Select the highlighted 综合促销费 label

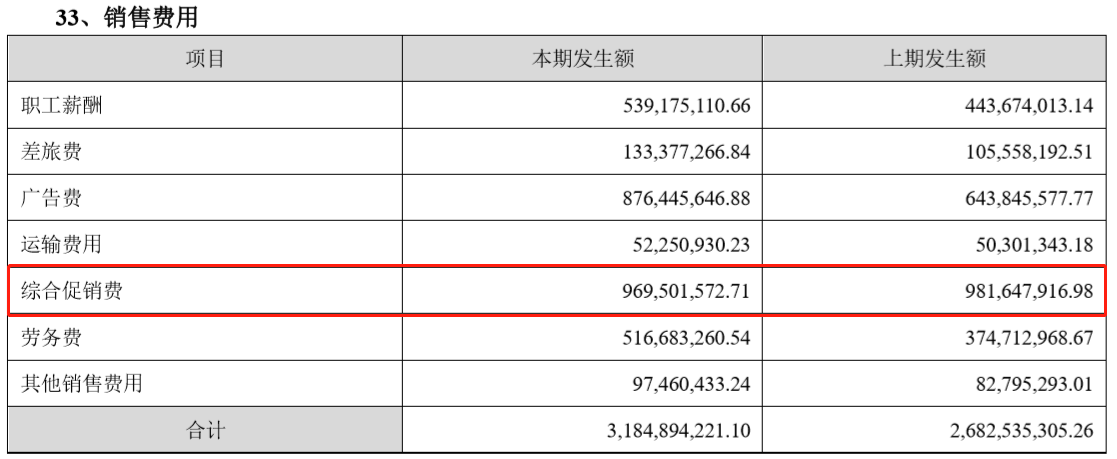coord(72,291)
